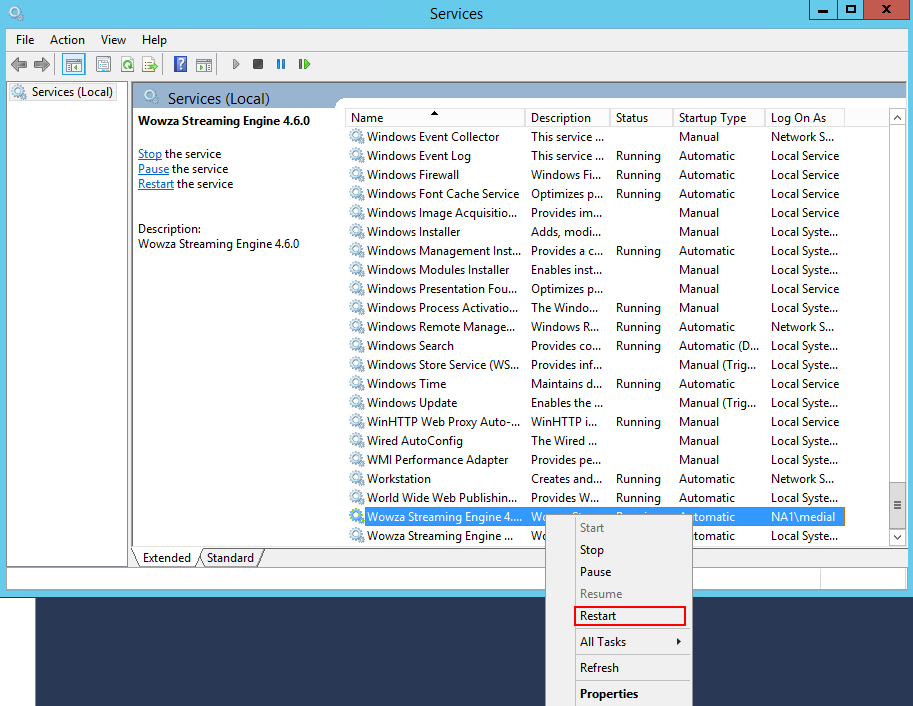Sort by the Log On As column header
The height and width of the screenshot is (706, 913).
(x=805, y=118)
